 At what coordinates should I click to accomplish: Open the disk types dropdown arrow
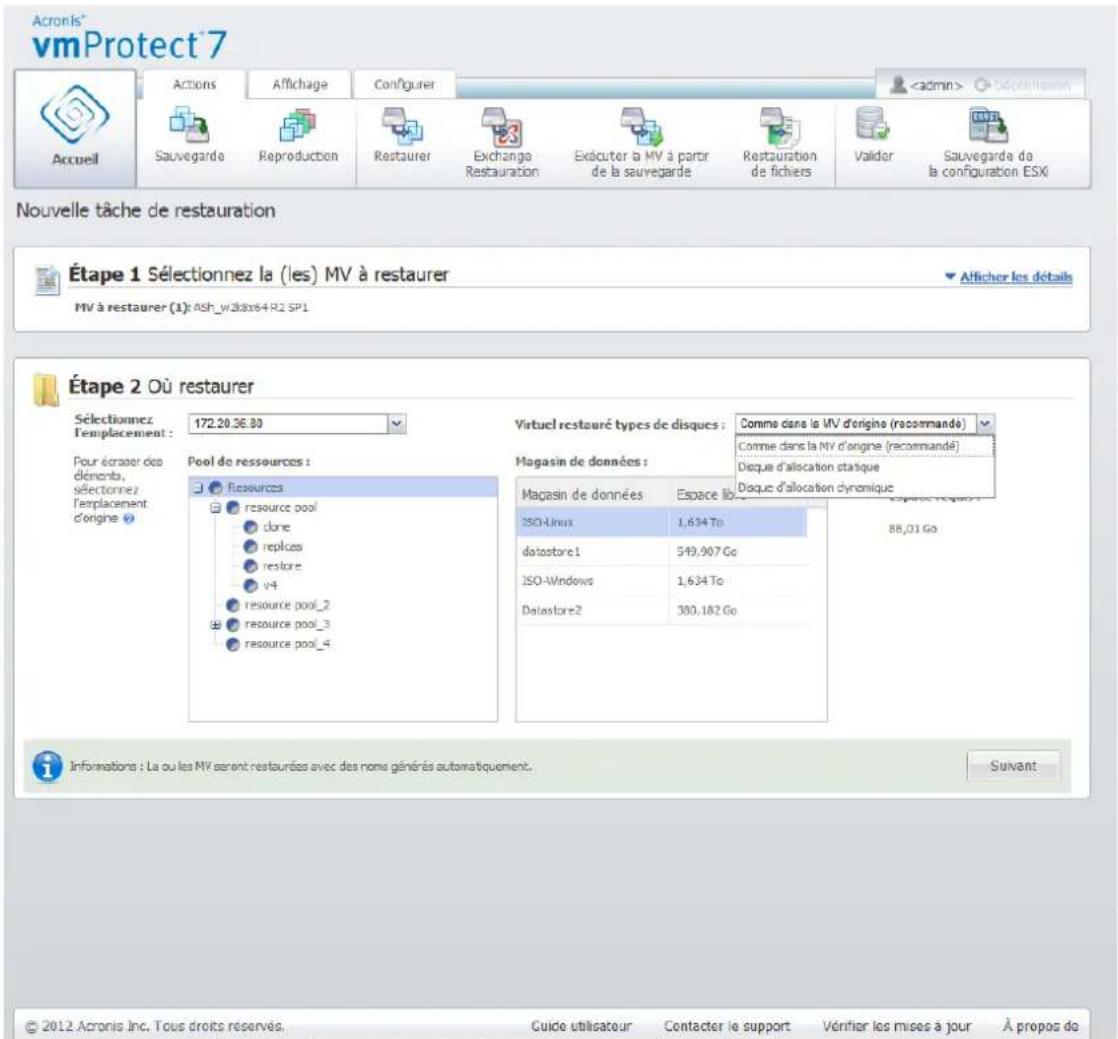pos(985,424)
